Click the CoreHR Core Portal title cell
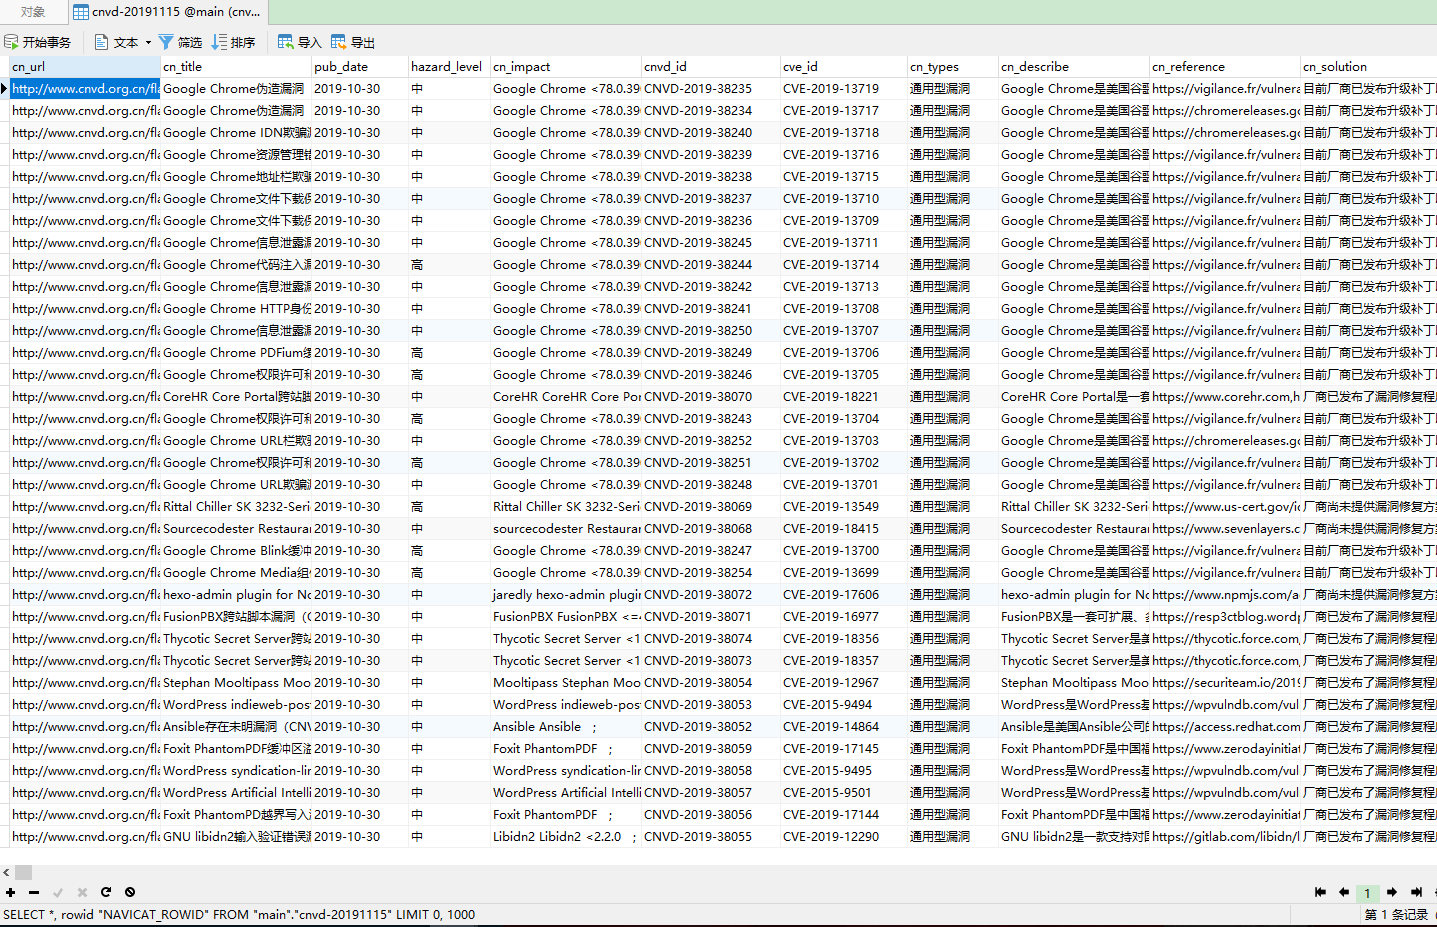 [x=236, y=397]
